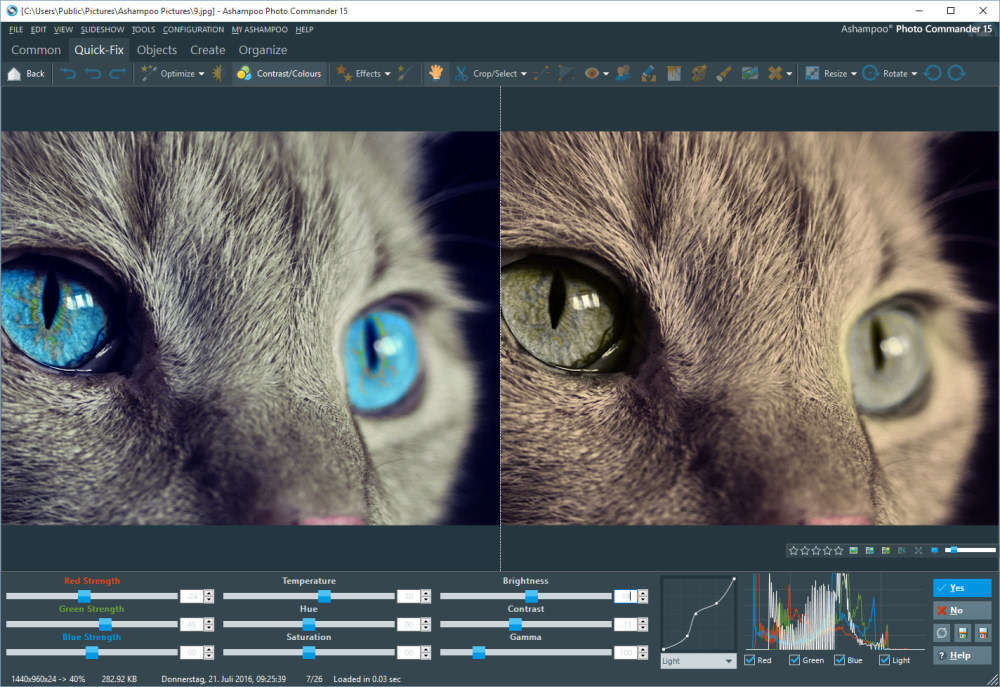This screenshot has height=687, width=1000.
Task: Click the Saturation slider handle
Action: point(309,652)
